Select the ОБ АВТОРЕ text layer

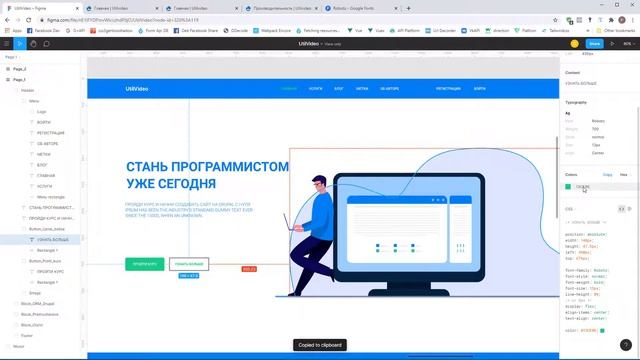pyautogui.click(x=47, y=143)
